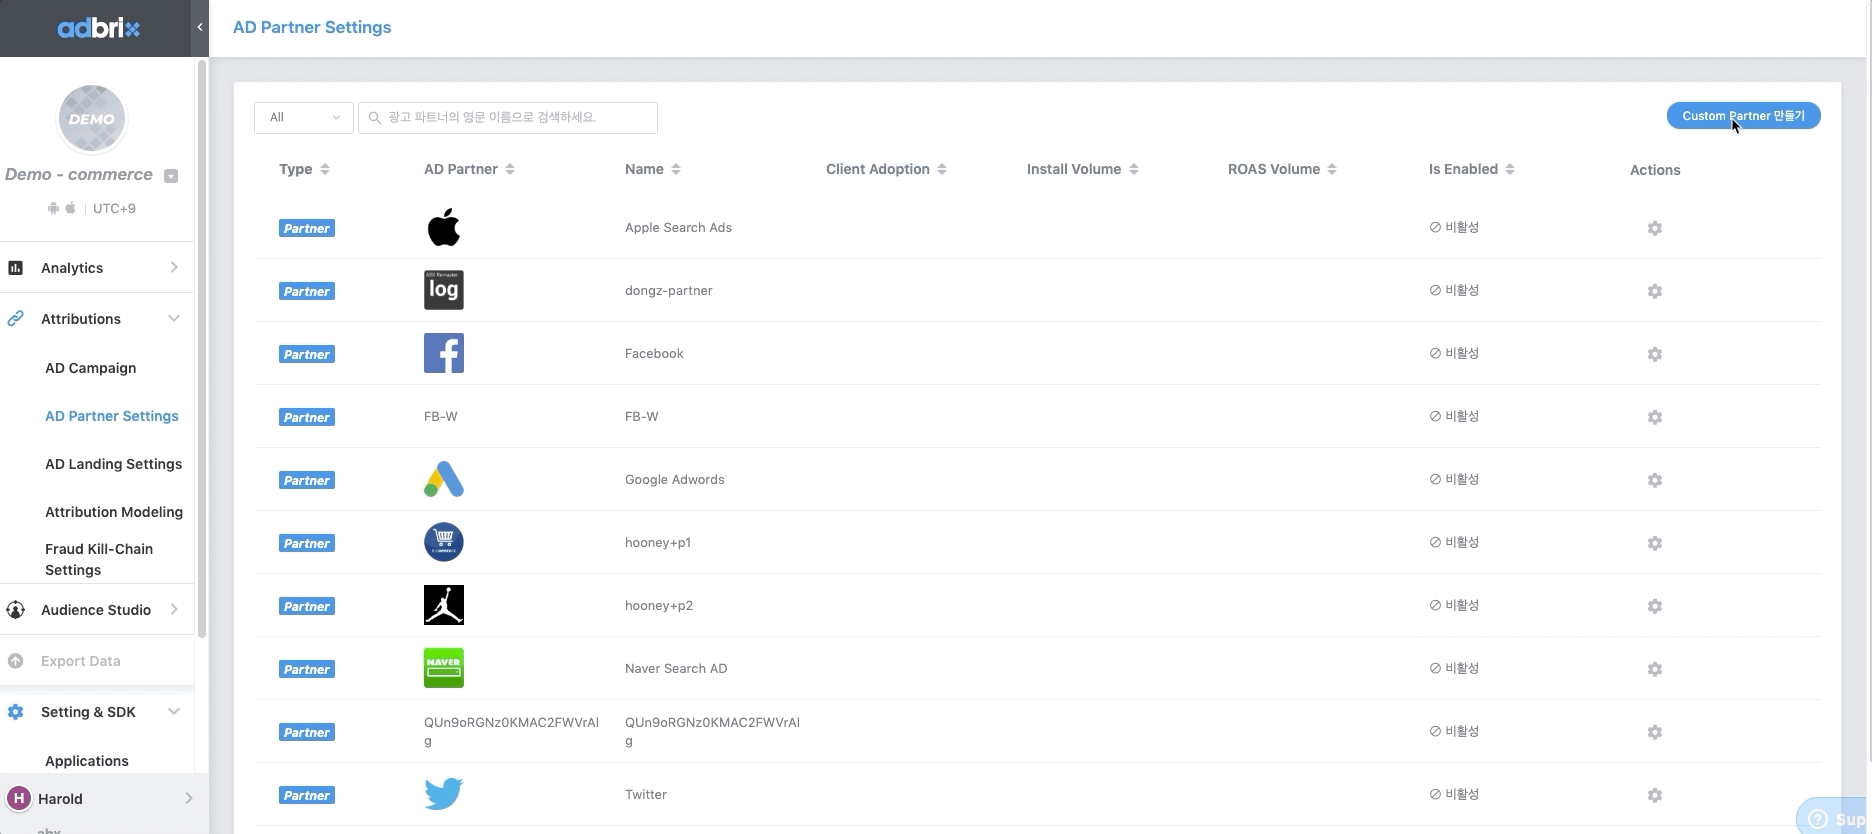Click the hooney+p2 Jordan logo icon
Viewport: 1872px width, 834px height.
(444, 605)
